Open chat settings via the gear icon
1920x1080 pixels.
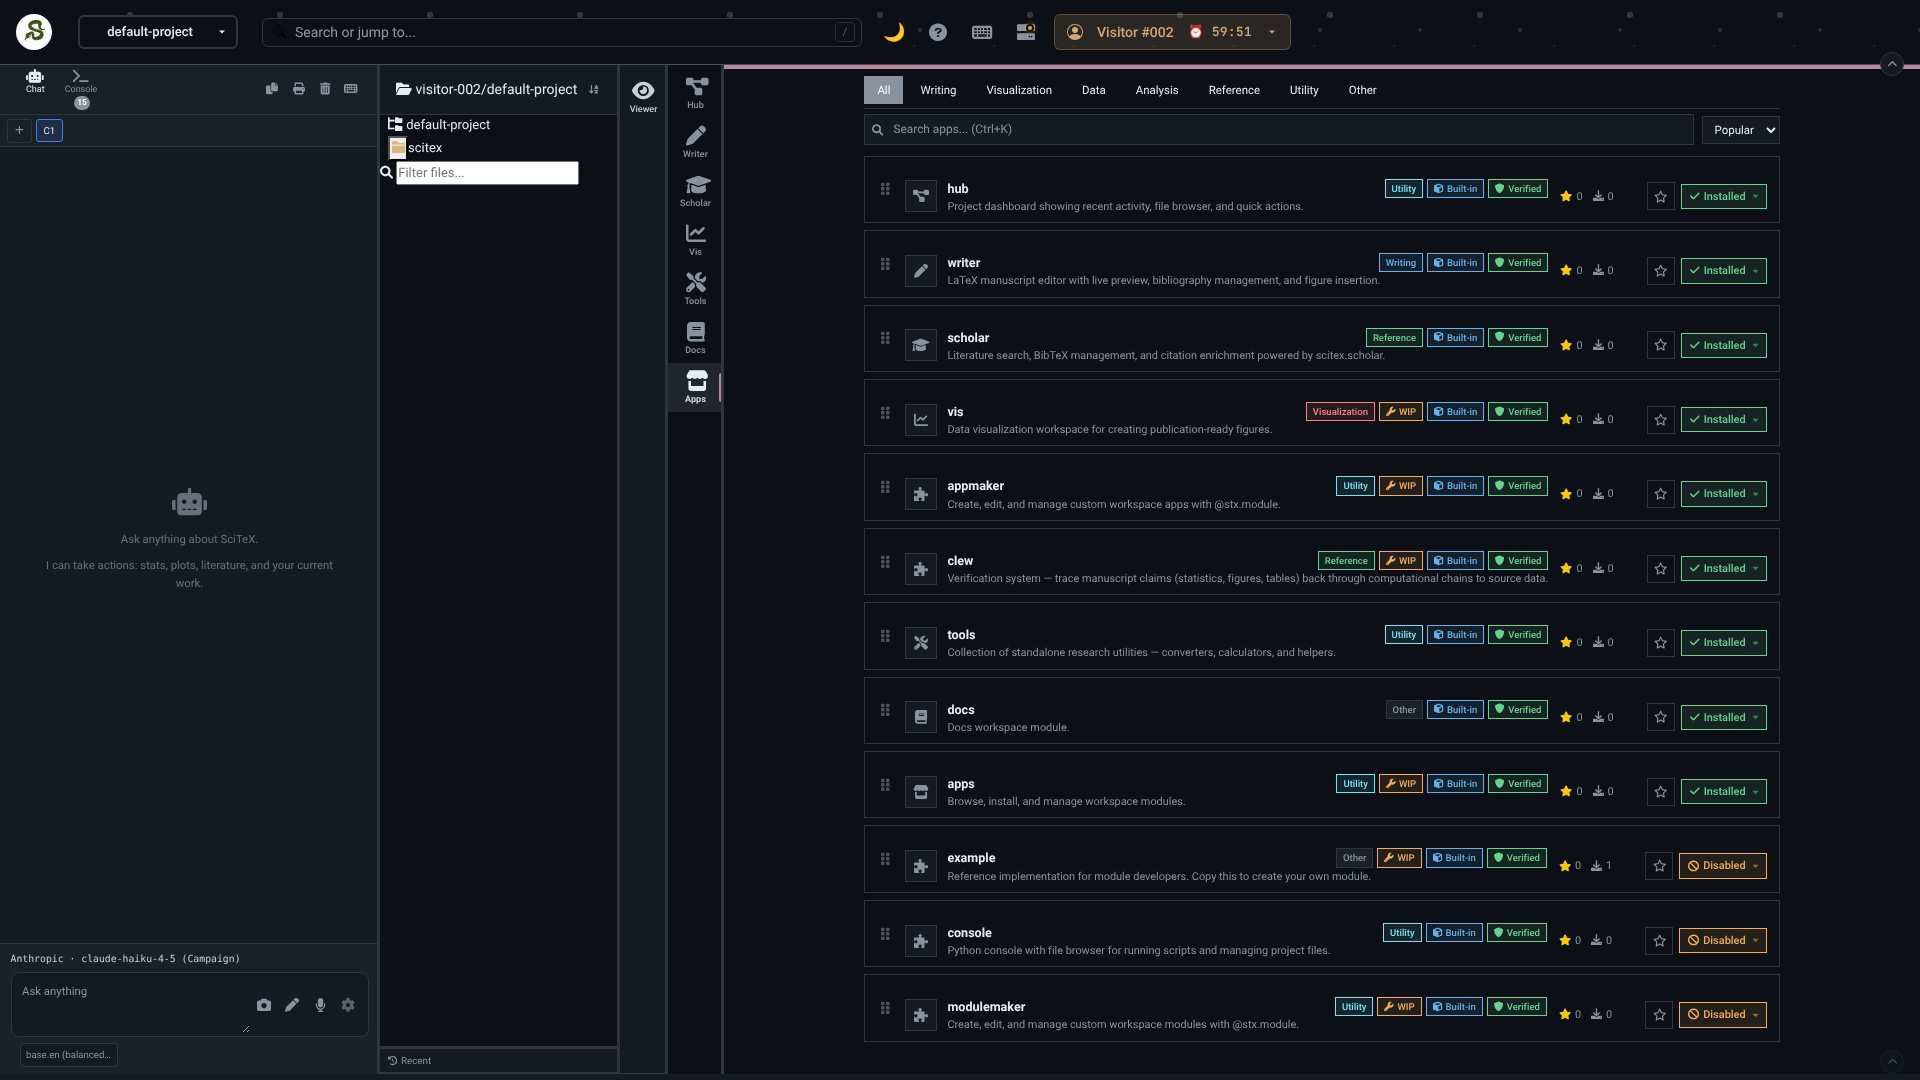tap(347, 1005)
